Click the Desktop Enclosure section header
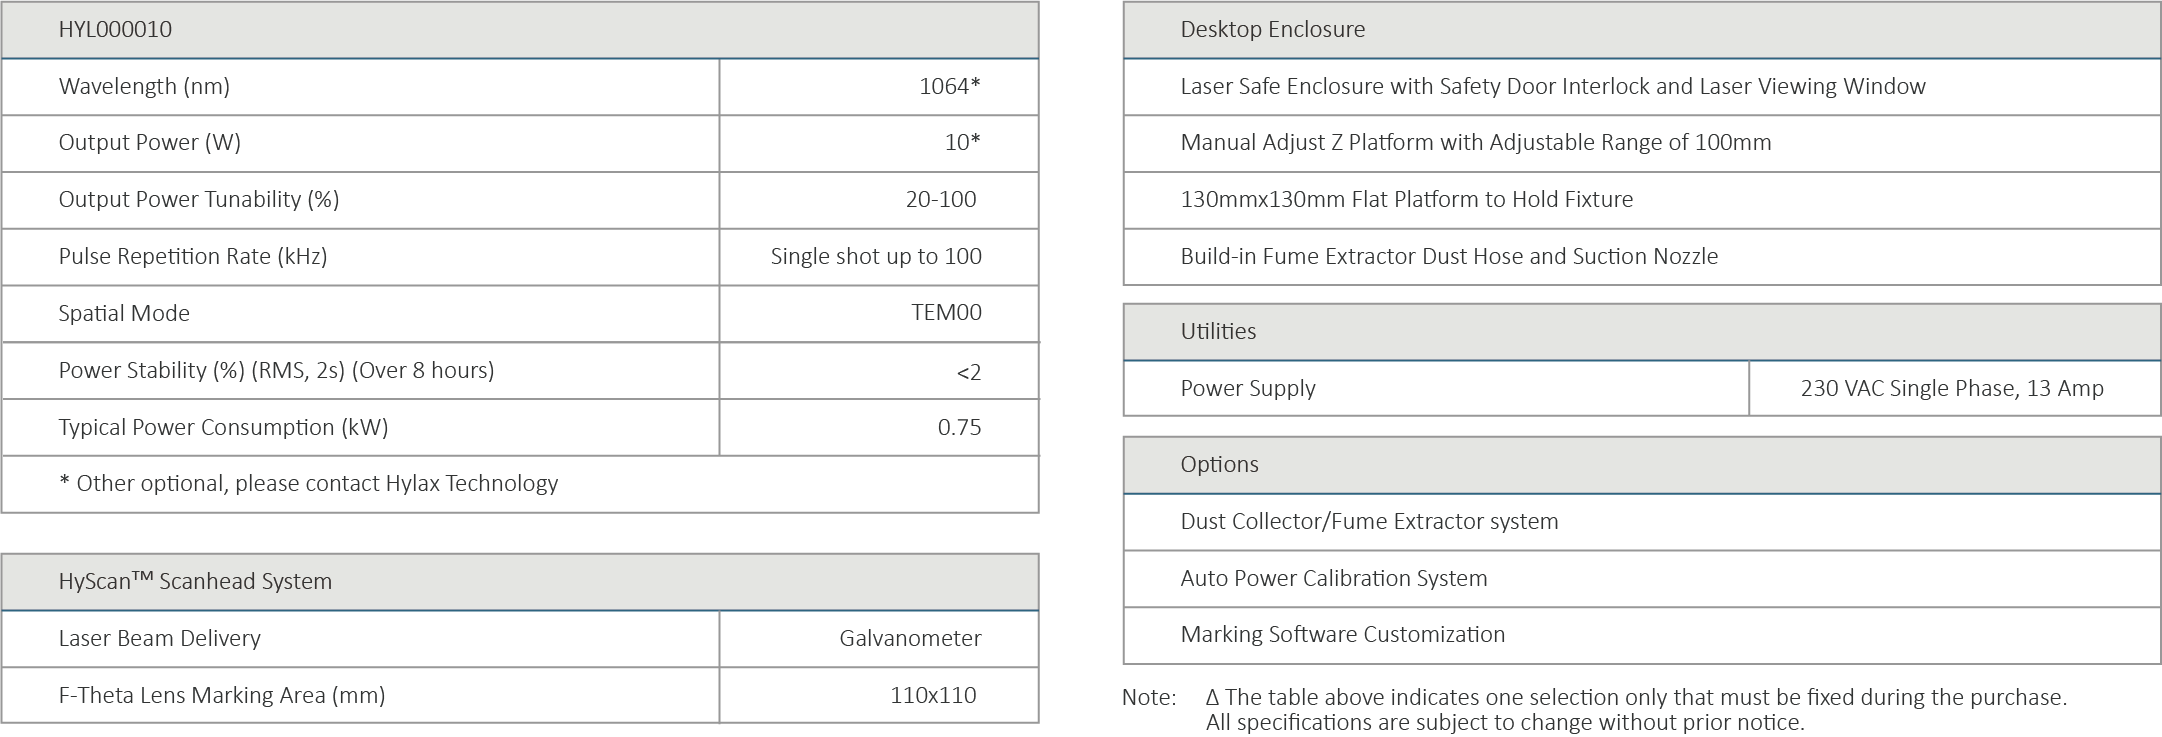The height and width of the screenshot is (737, 2162). coord(1272,29)
